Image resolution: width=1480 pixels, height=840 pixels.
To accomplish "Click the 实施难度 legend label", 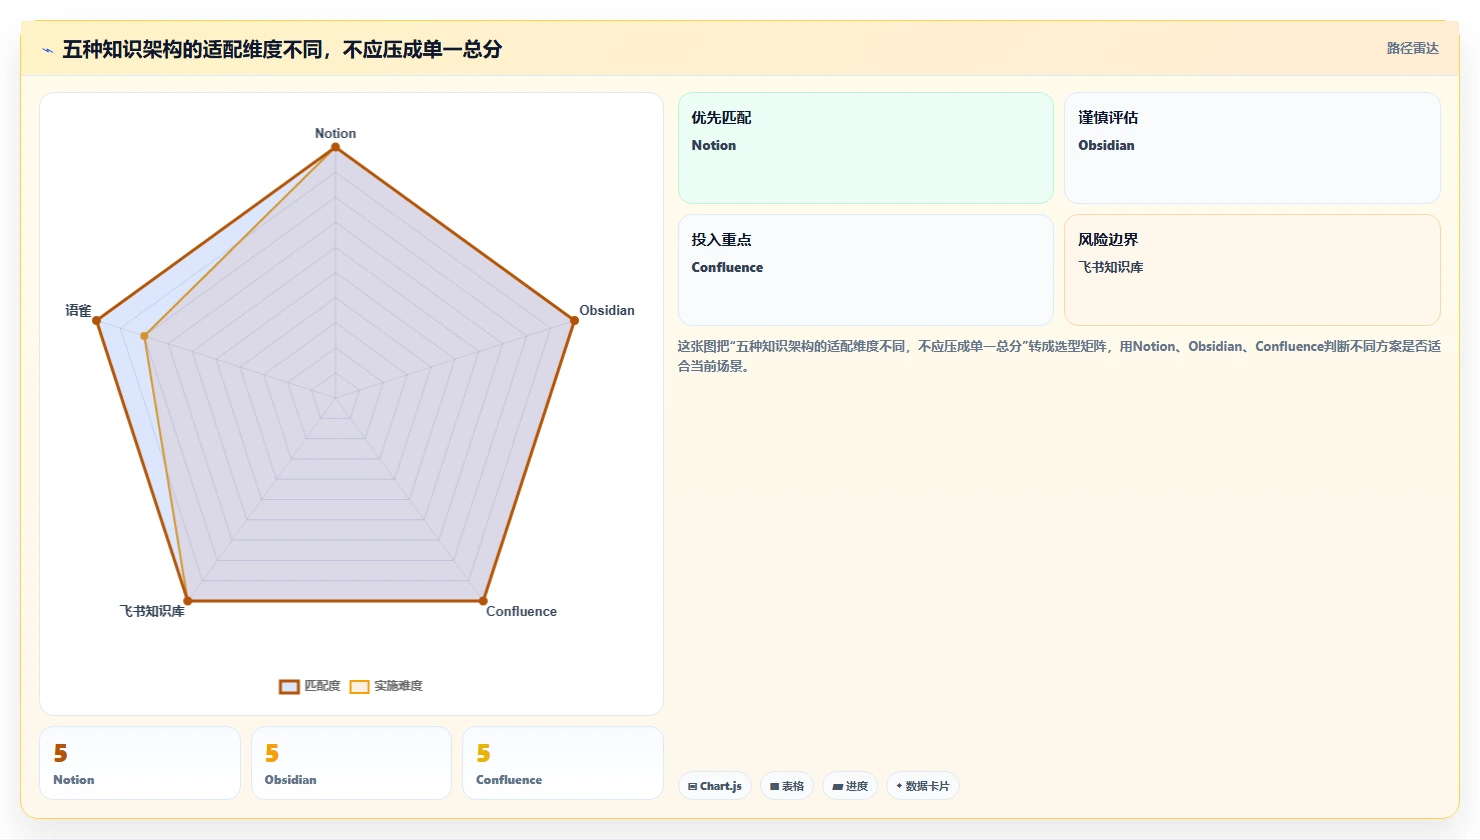I will (x=398, y=686).
